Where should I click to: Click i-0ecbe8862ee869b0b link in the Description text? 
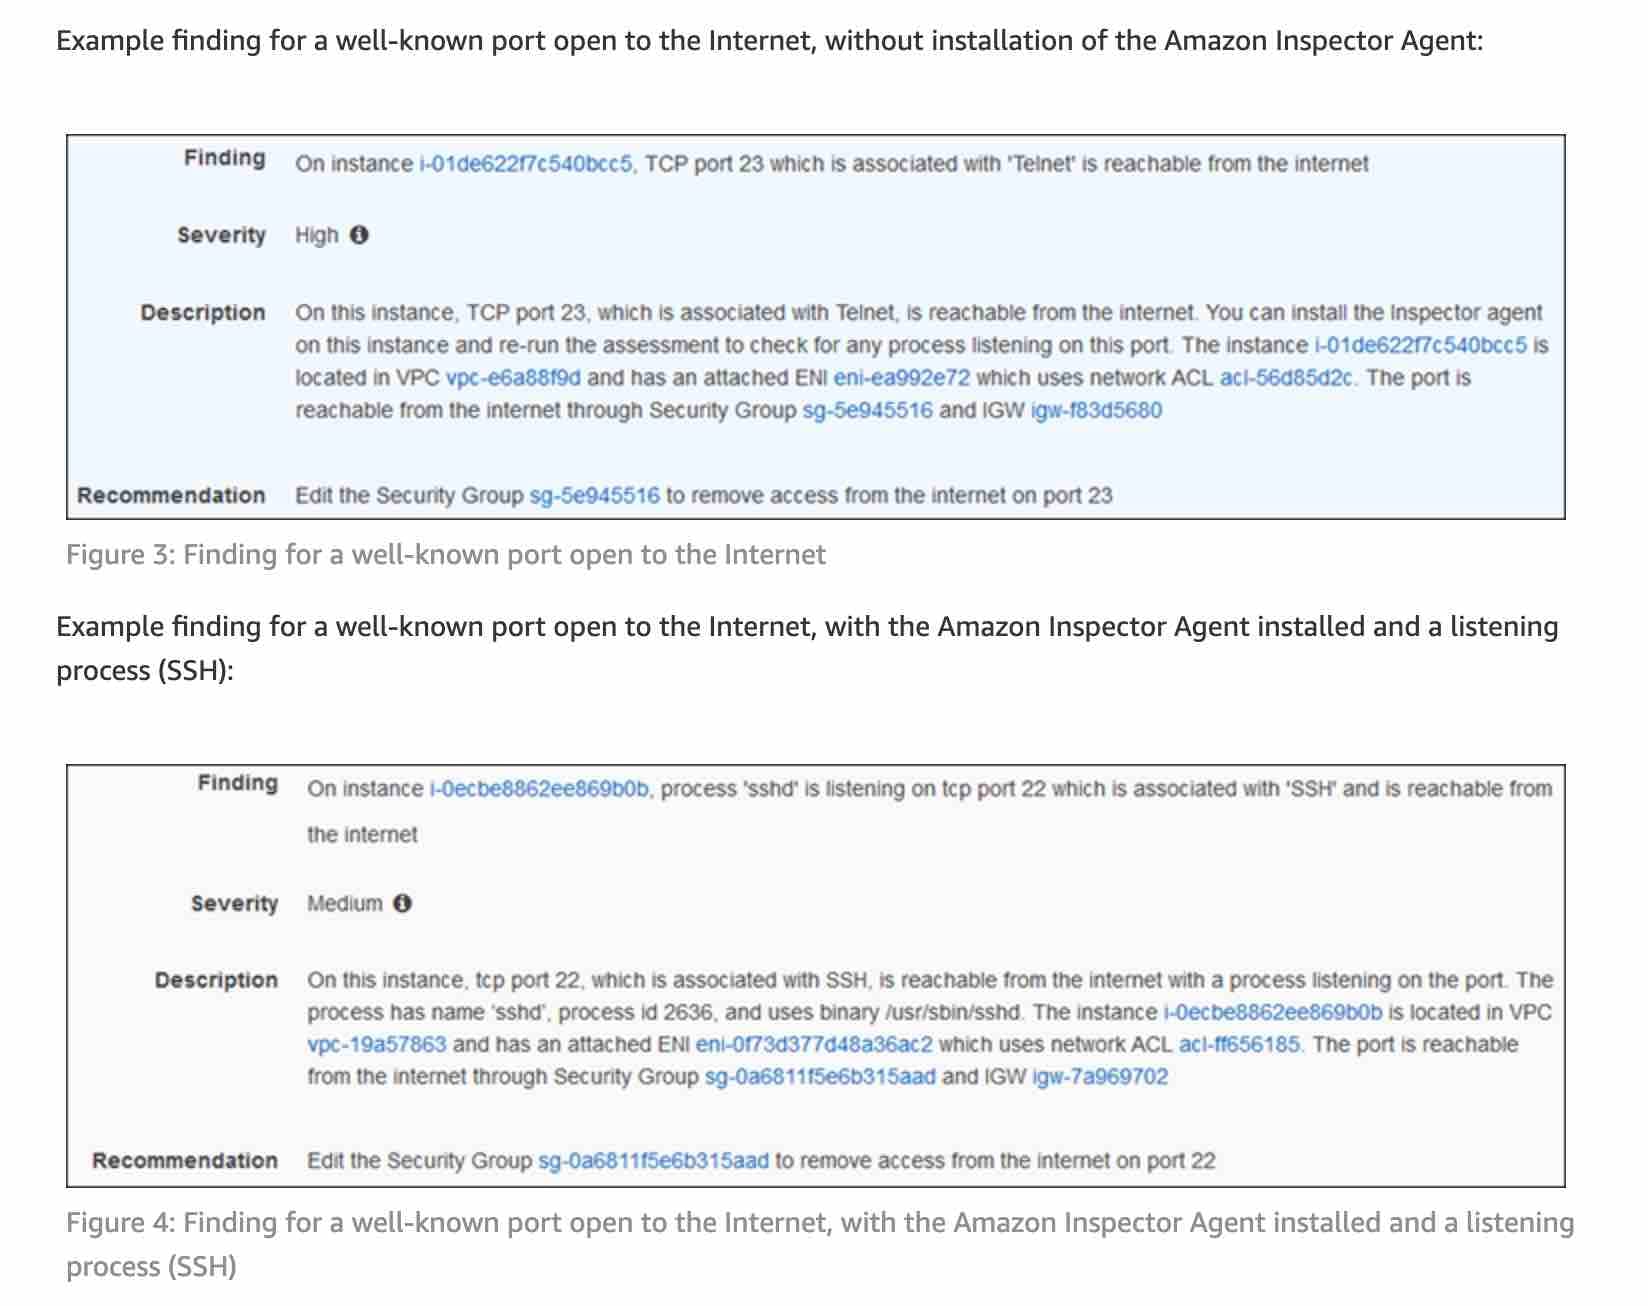[x=1272, y=1012]
